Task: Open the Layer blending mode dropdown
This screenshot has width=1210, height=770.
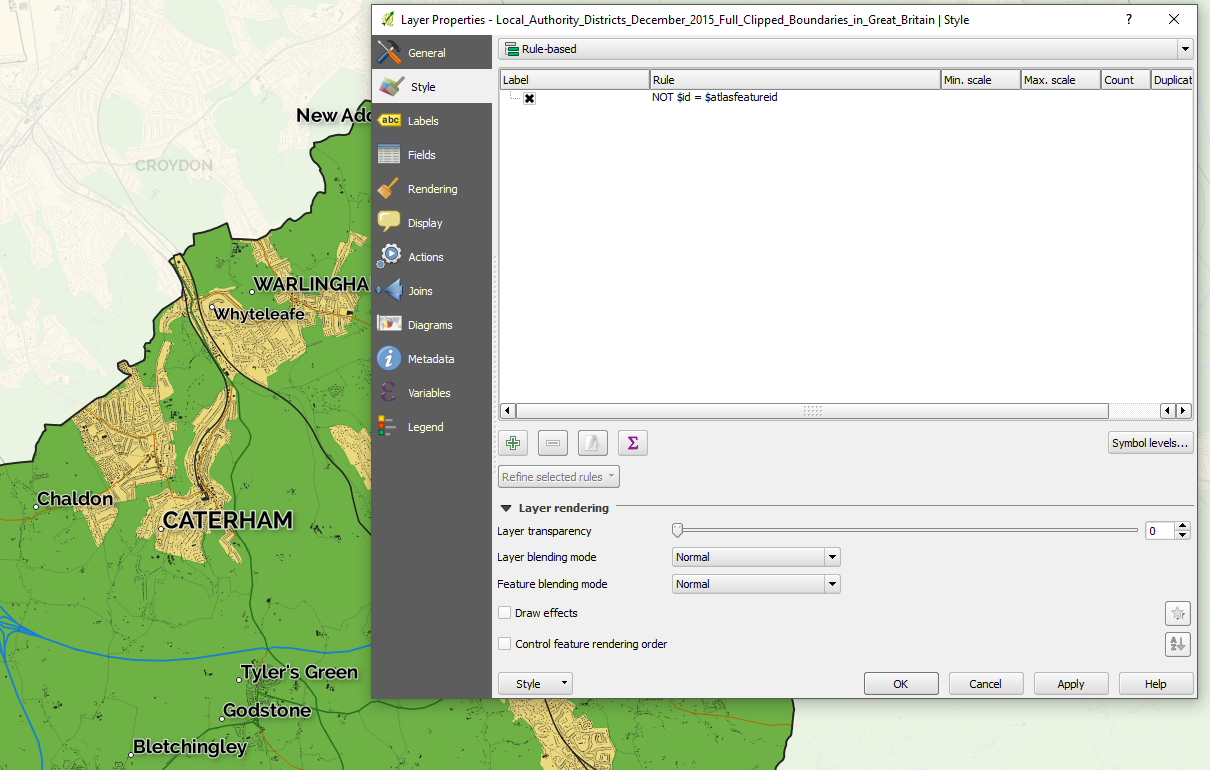Action: click(831, 556)
